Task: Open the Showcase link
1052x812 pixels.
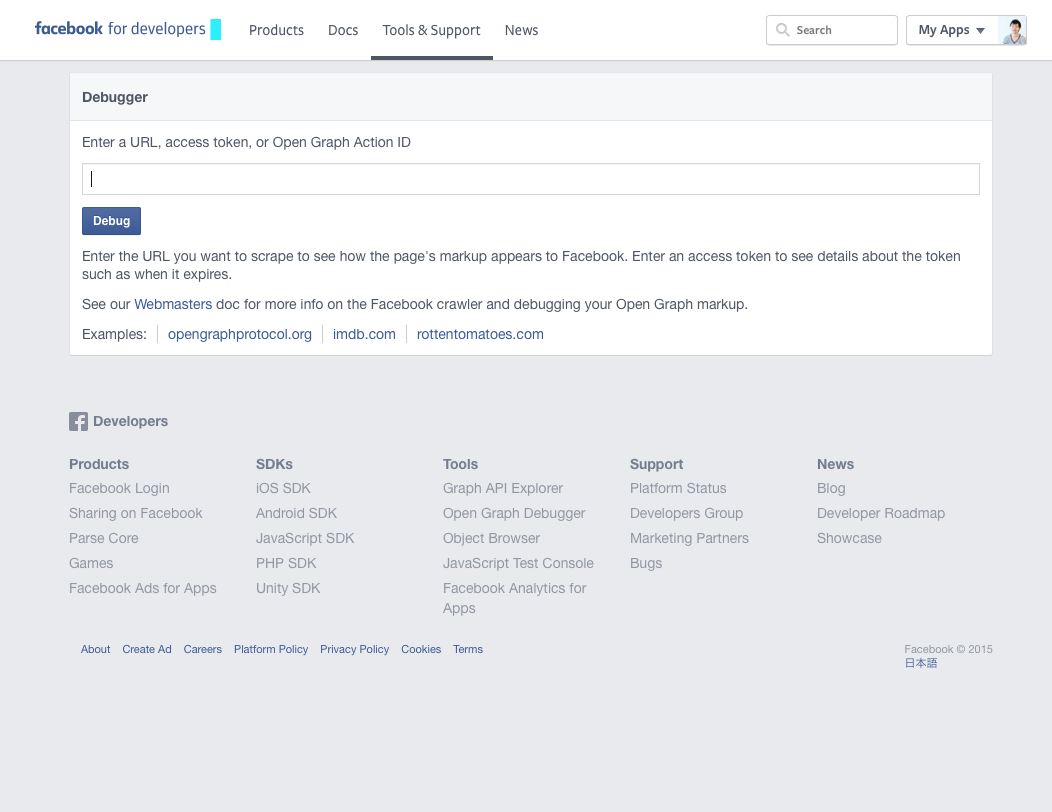Action: (849, 538)
